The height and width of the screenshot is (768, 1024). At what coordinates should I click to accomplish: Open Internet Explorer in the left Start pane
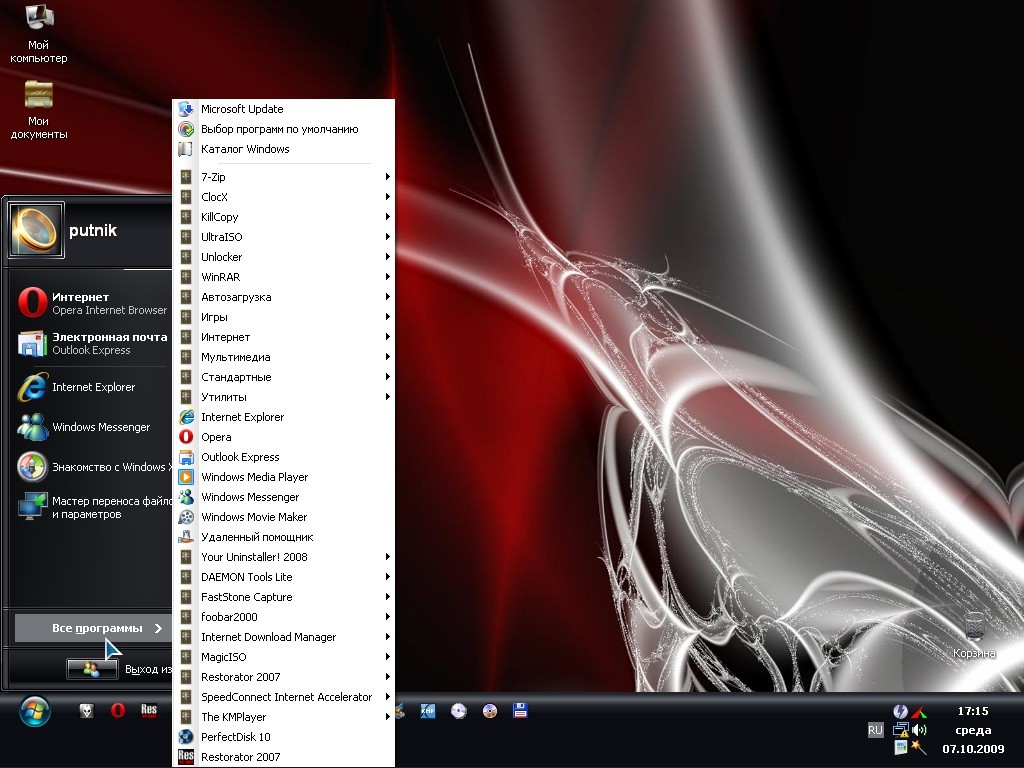93,387
